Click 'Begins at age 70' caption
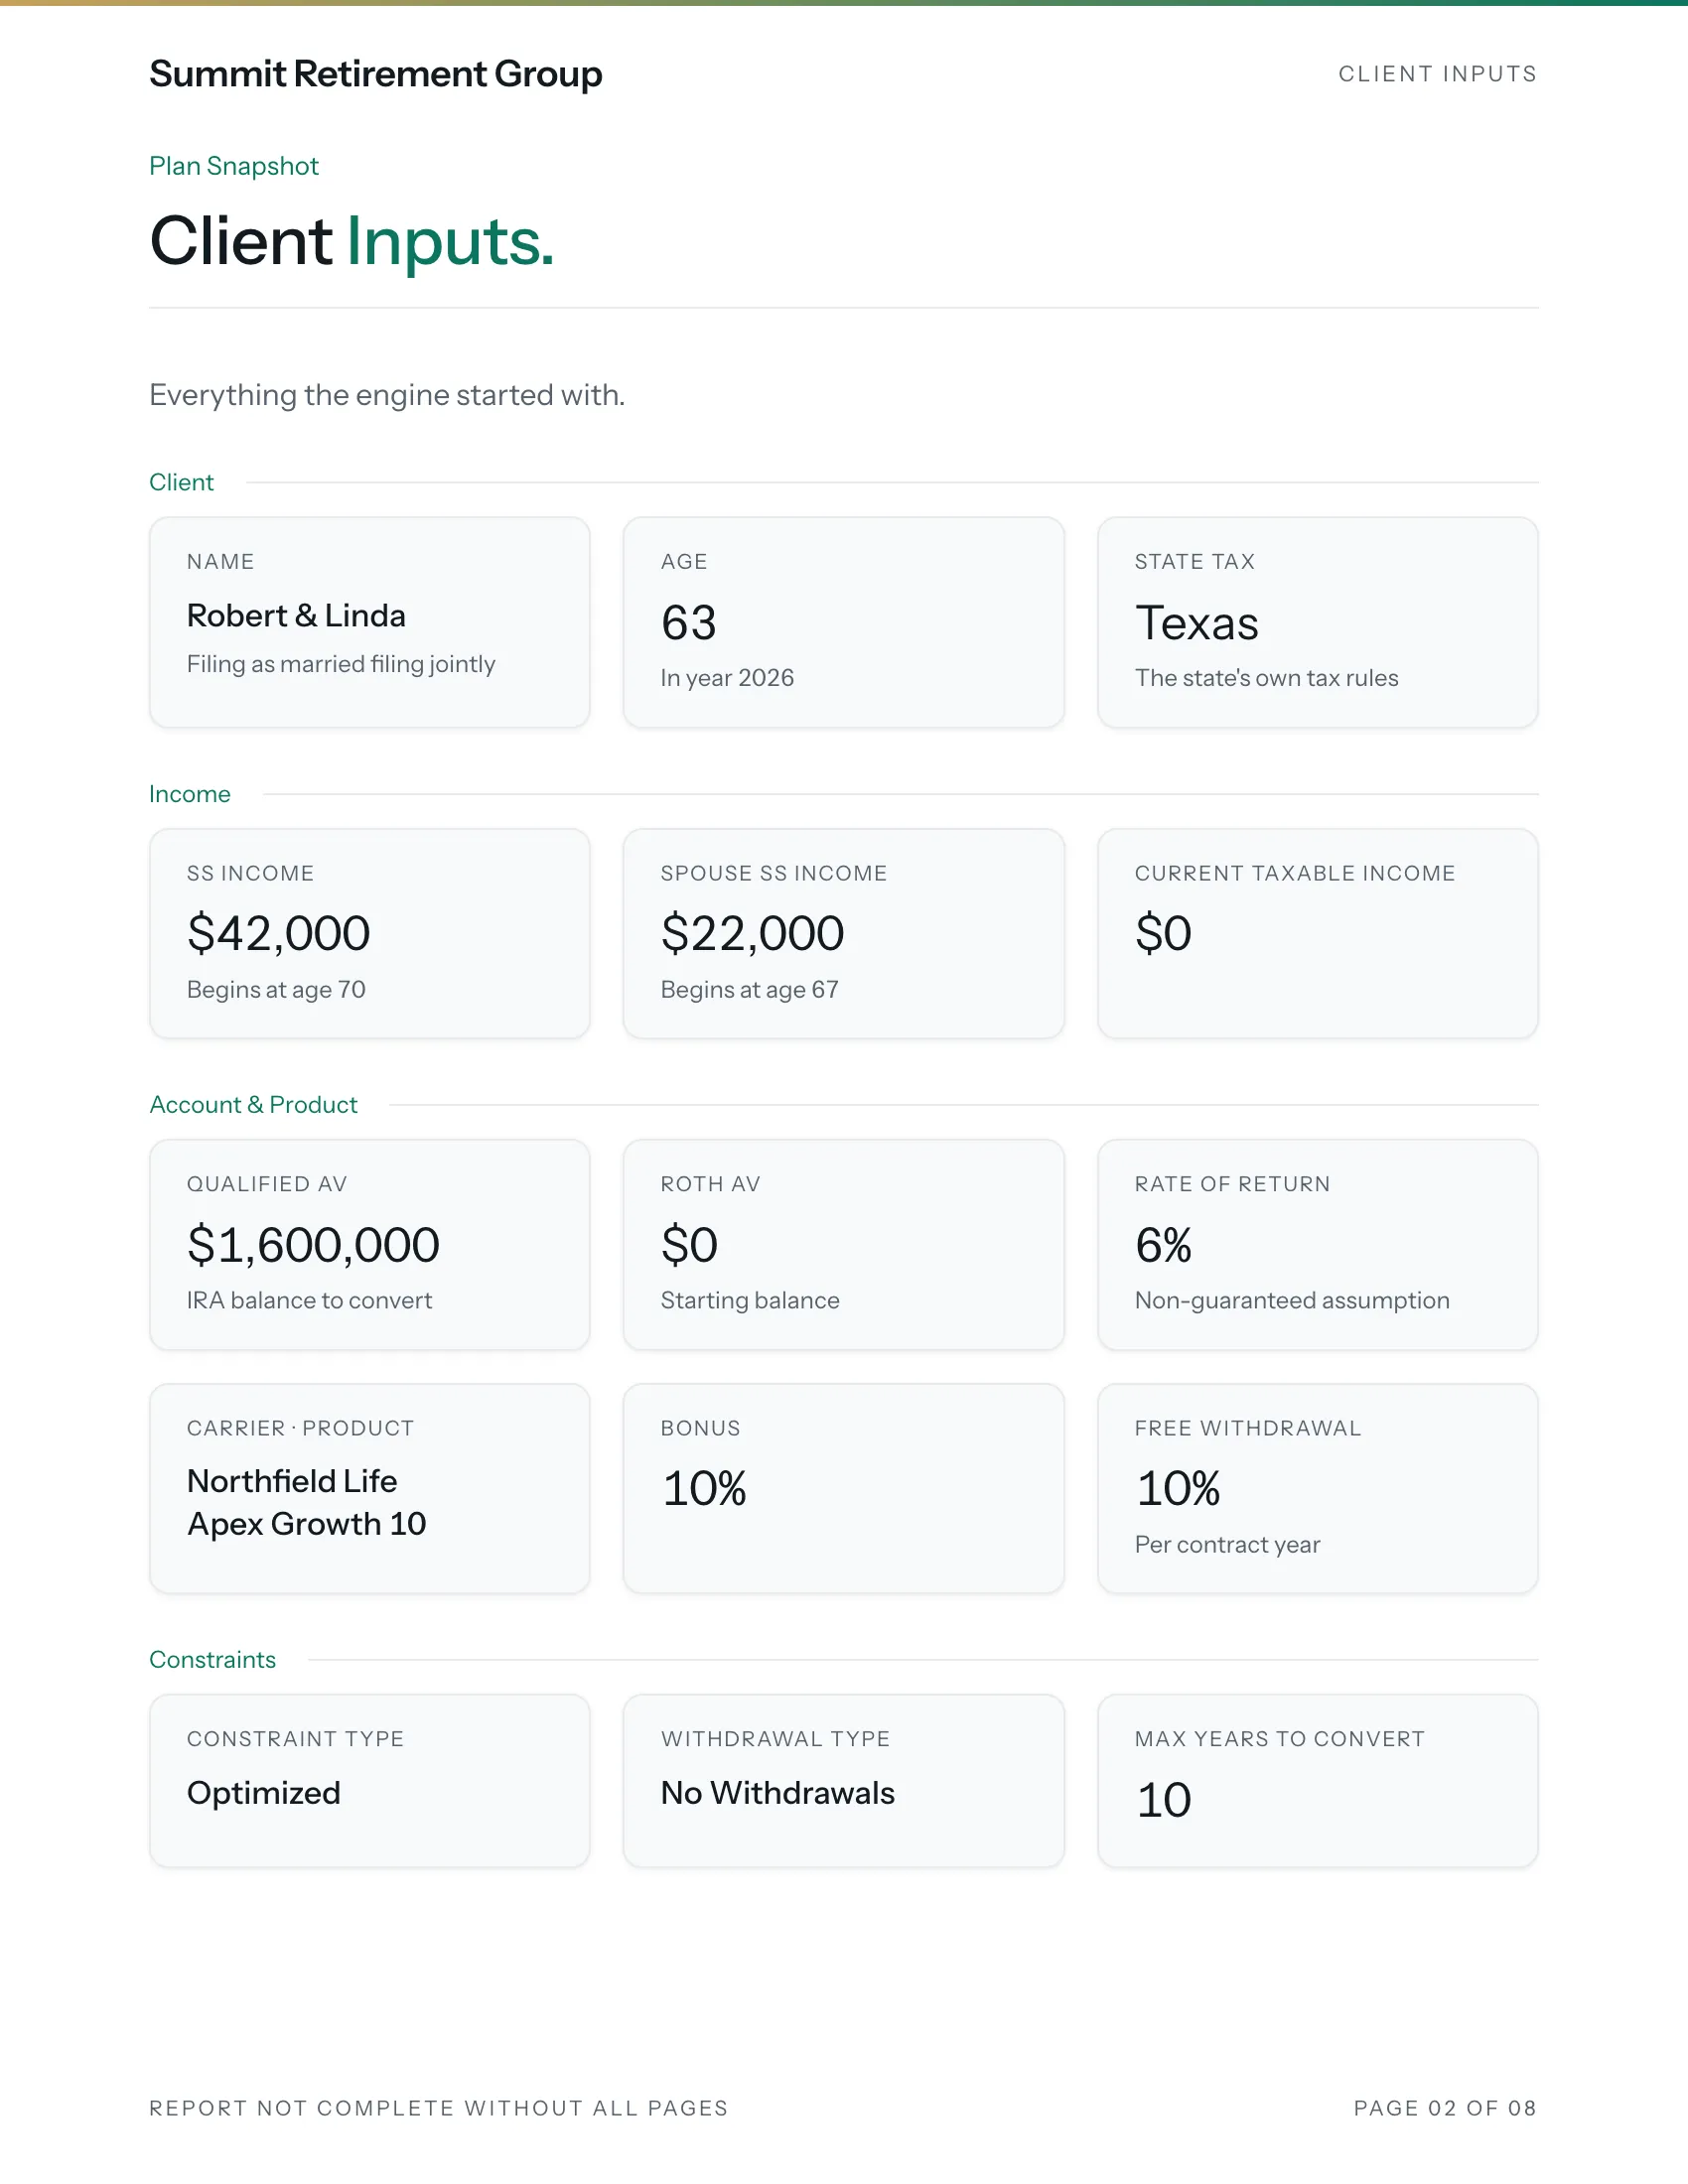Image resolution: width=1688 pixels, height=2184 pixels. (276, 989)
